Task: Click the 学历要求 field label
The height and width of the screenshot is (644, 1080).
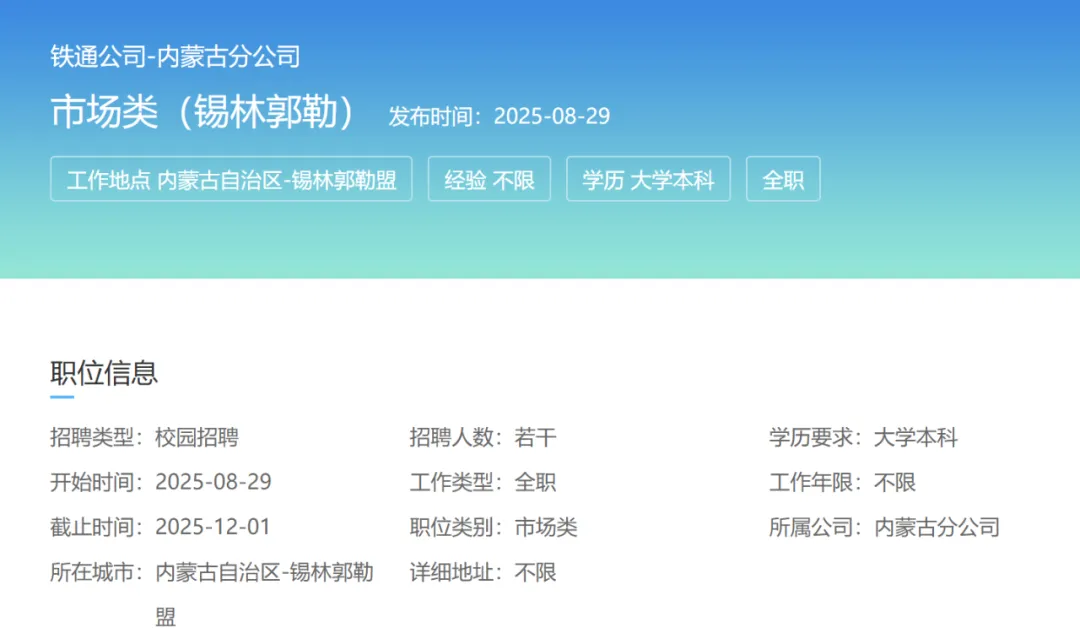Action: click(x=815, y=437)
